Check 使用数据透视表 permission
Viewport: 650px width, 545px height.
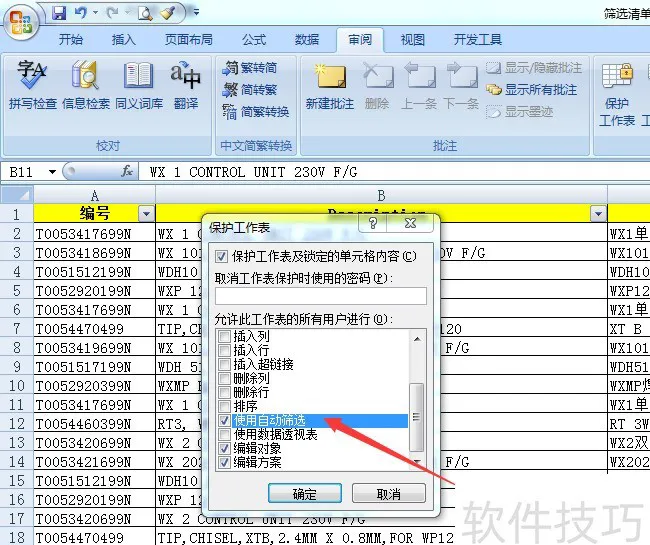coord(224,434)
